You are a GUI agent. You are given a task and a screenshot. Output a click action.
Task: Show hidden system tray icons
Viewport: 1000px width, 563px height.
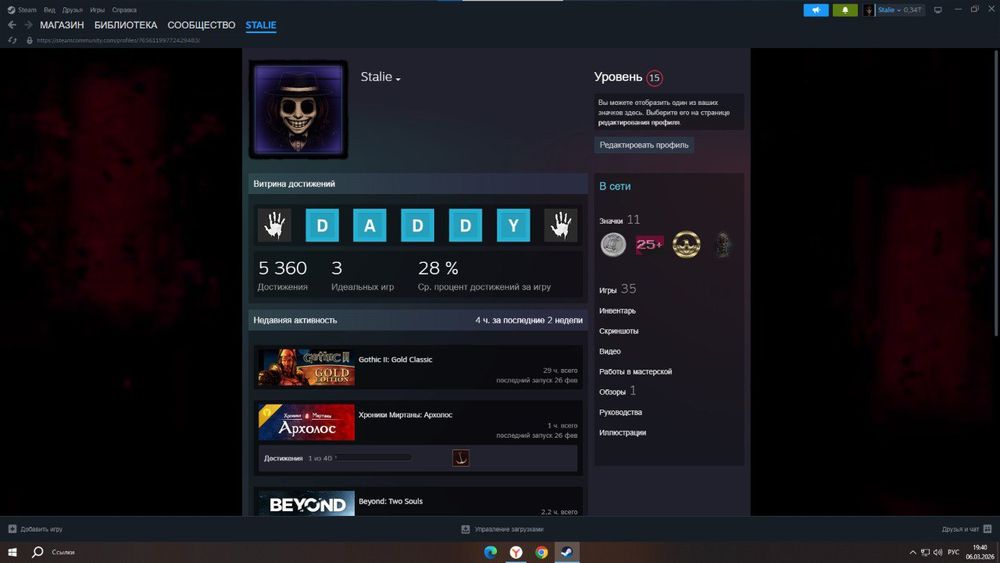pyautogui.click(x=913, y=552)
